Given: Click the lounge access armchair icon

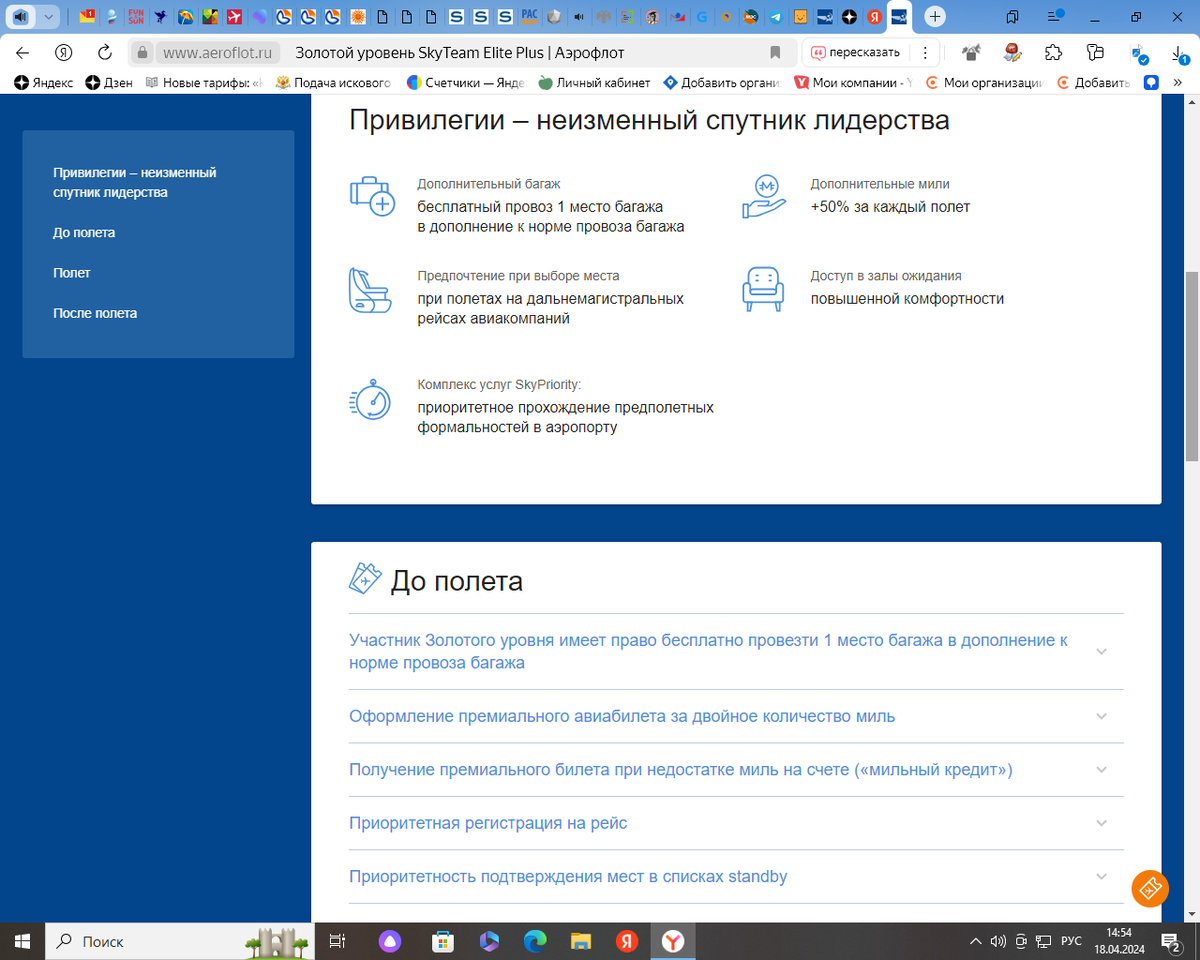Looking at the screenshot, I should point(762,289).
